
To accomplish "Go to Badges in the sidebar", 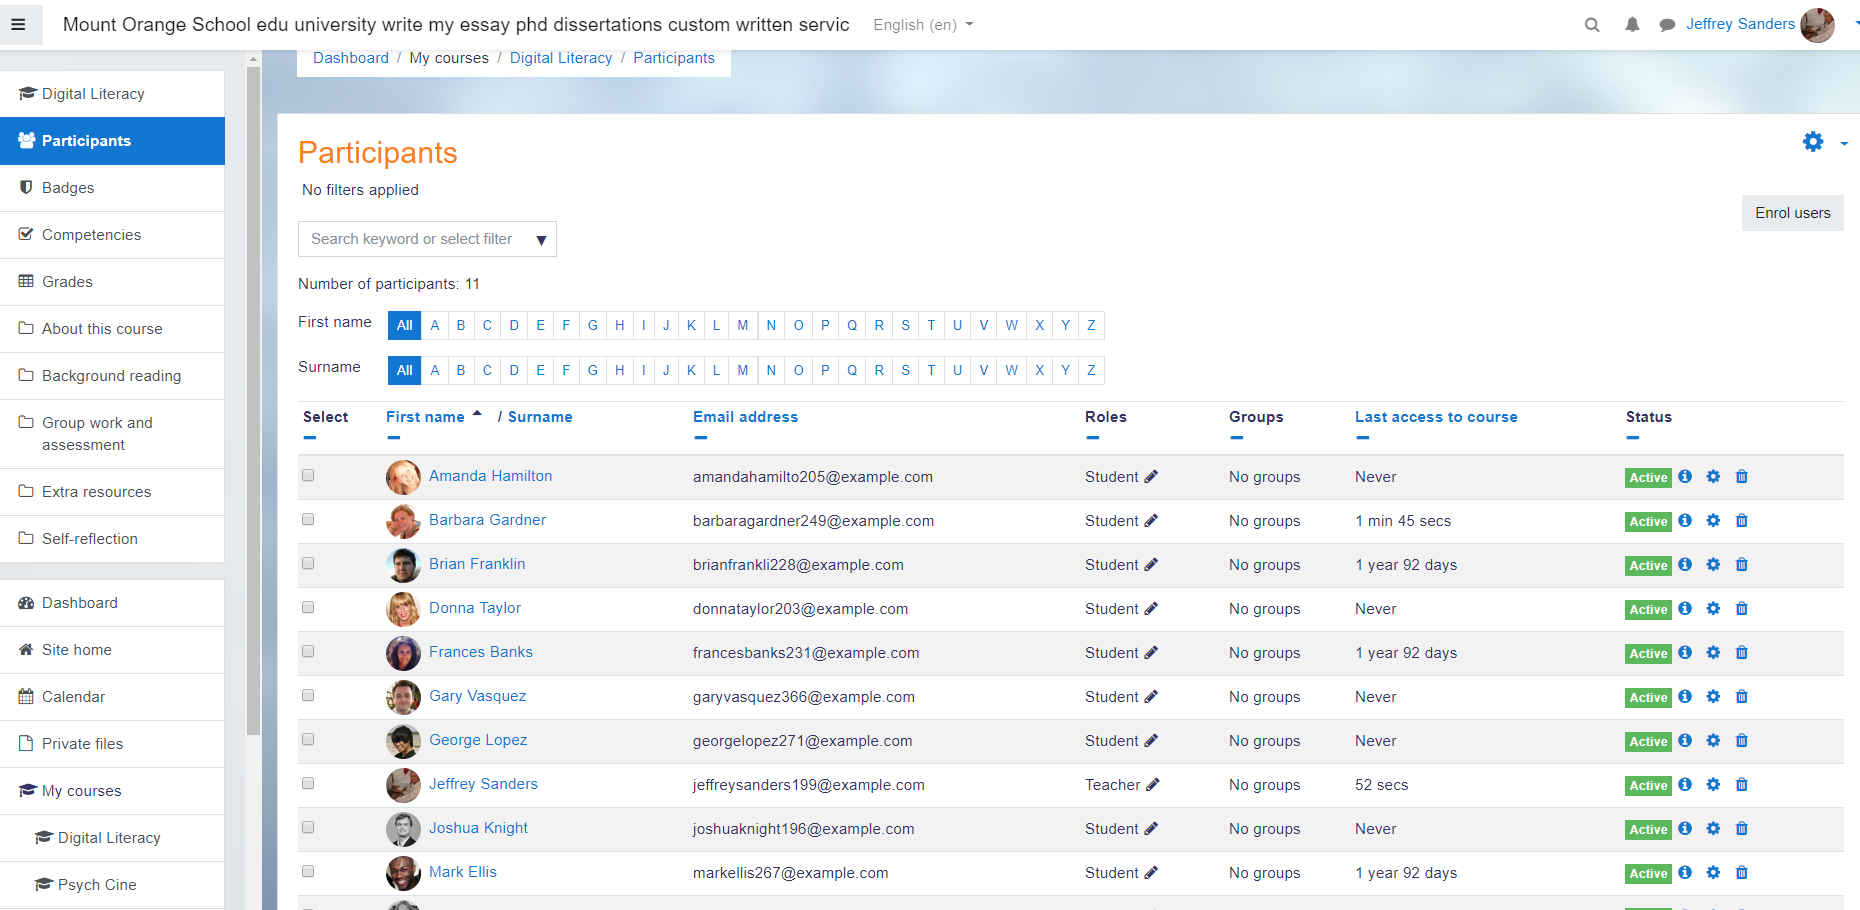I will (x=68, y=188).
